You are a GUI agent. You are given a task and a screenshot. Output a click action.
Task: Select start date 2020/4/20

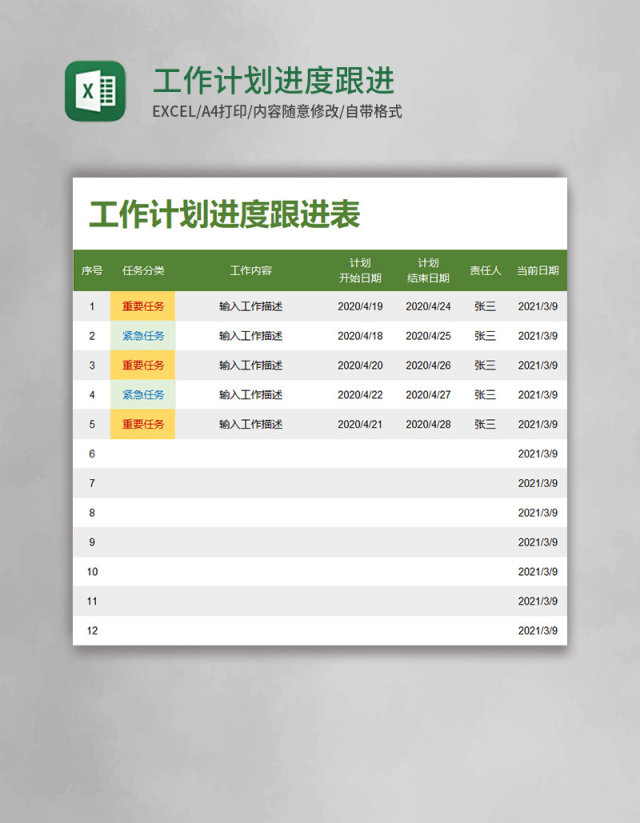point(360,365)
